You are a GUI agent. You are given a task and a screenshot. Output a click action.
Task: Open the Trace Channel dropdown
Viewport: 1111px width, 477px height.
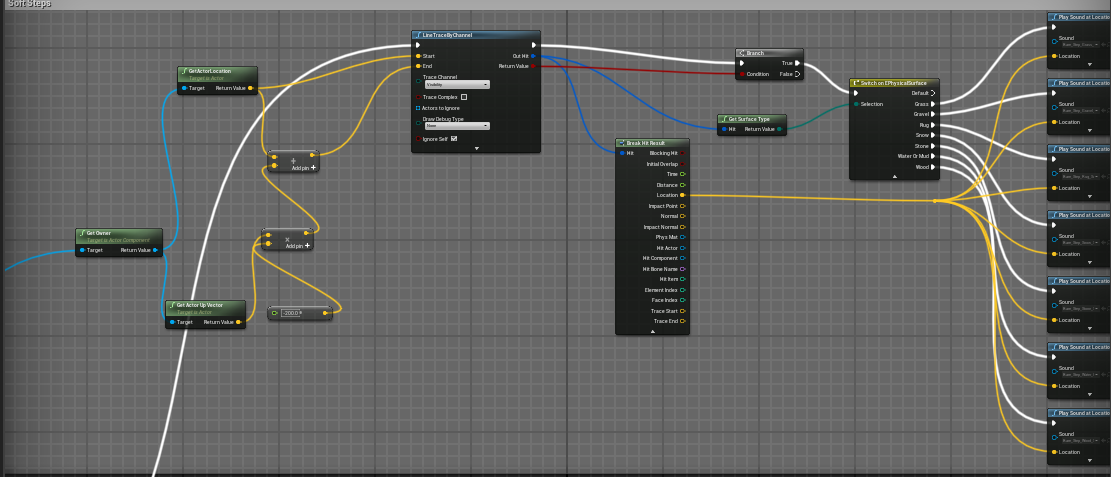pyautogui.click(x=456, y=85)
